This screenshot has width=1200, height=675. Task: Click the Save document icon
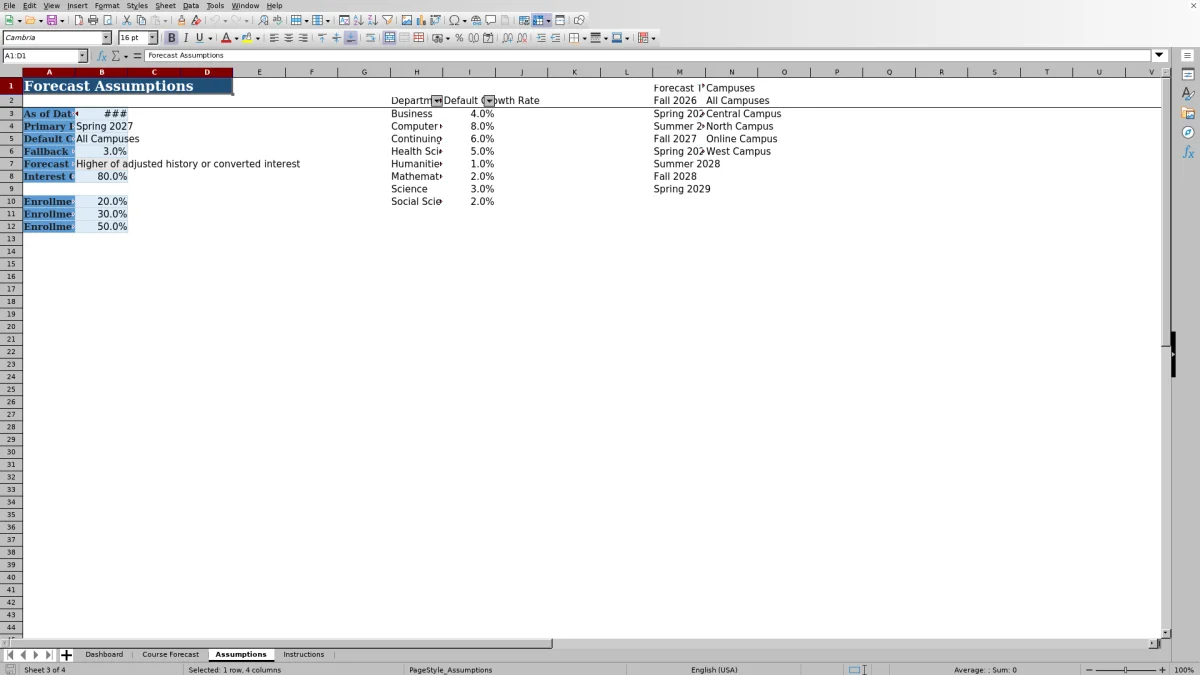point(50,20)
